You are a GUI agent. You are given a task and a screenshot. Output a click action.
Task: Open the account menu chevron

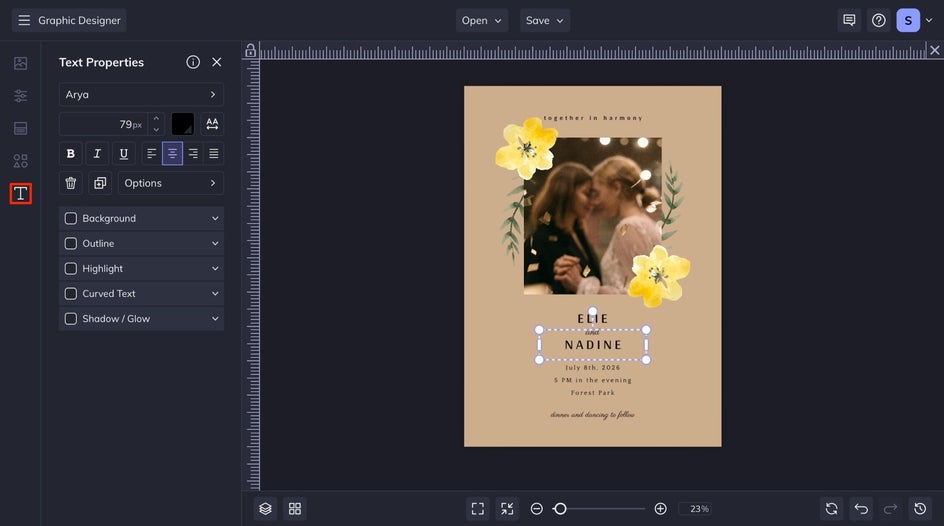(x=929, y=20)
